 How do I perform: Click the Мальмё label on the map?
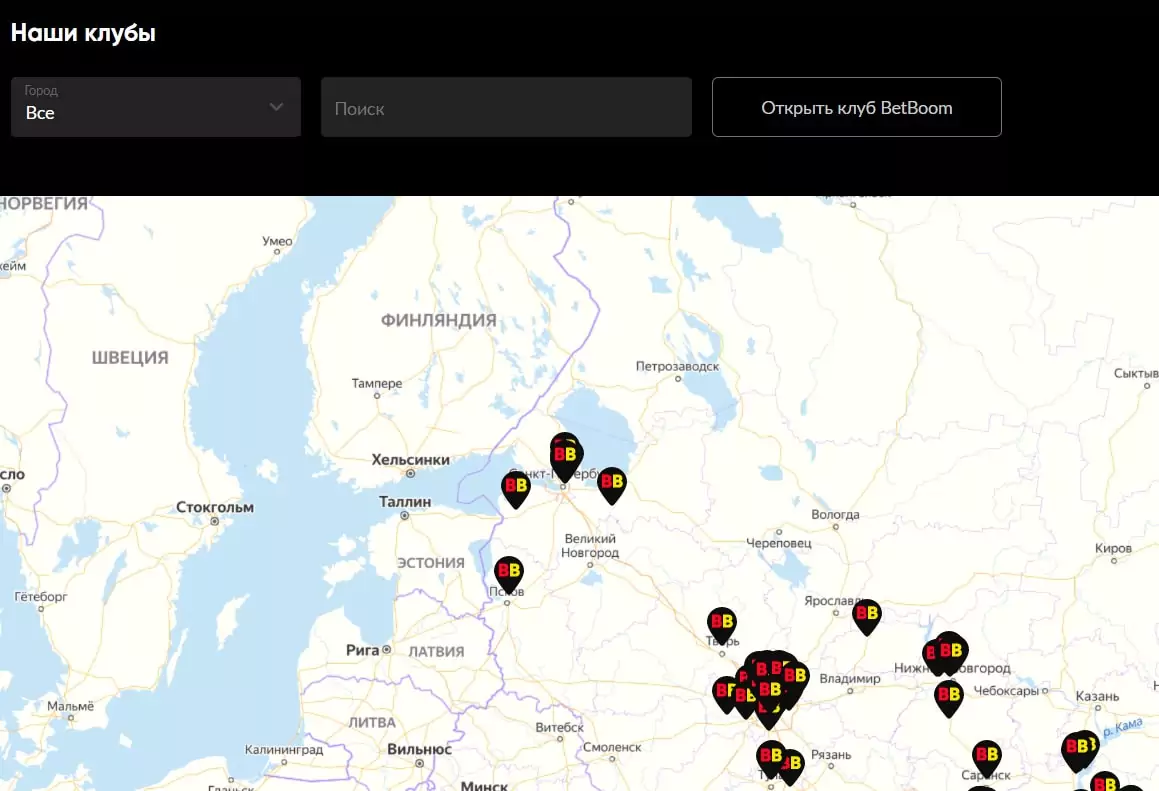pyautogui.click(x=70, y=706)
